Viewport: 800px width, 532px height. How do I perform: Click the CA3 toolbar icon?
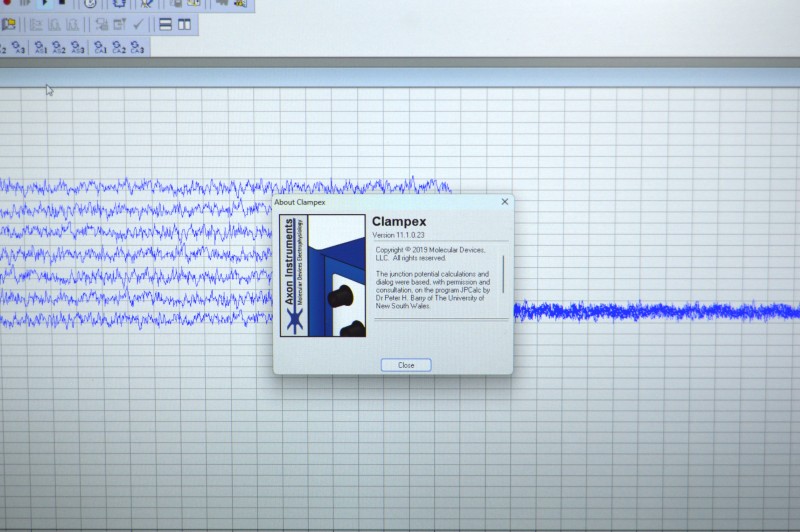[137, 47]
